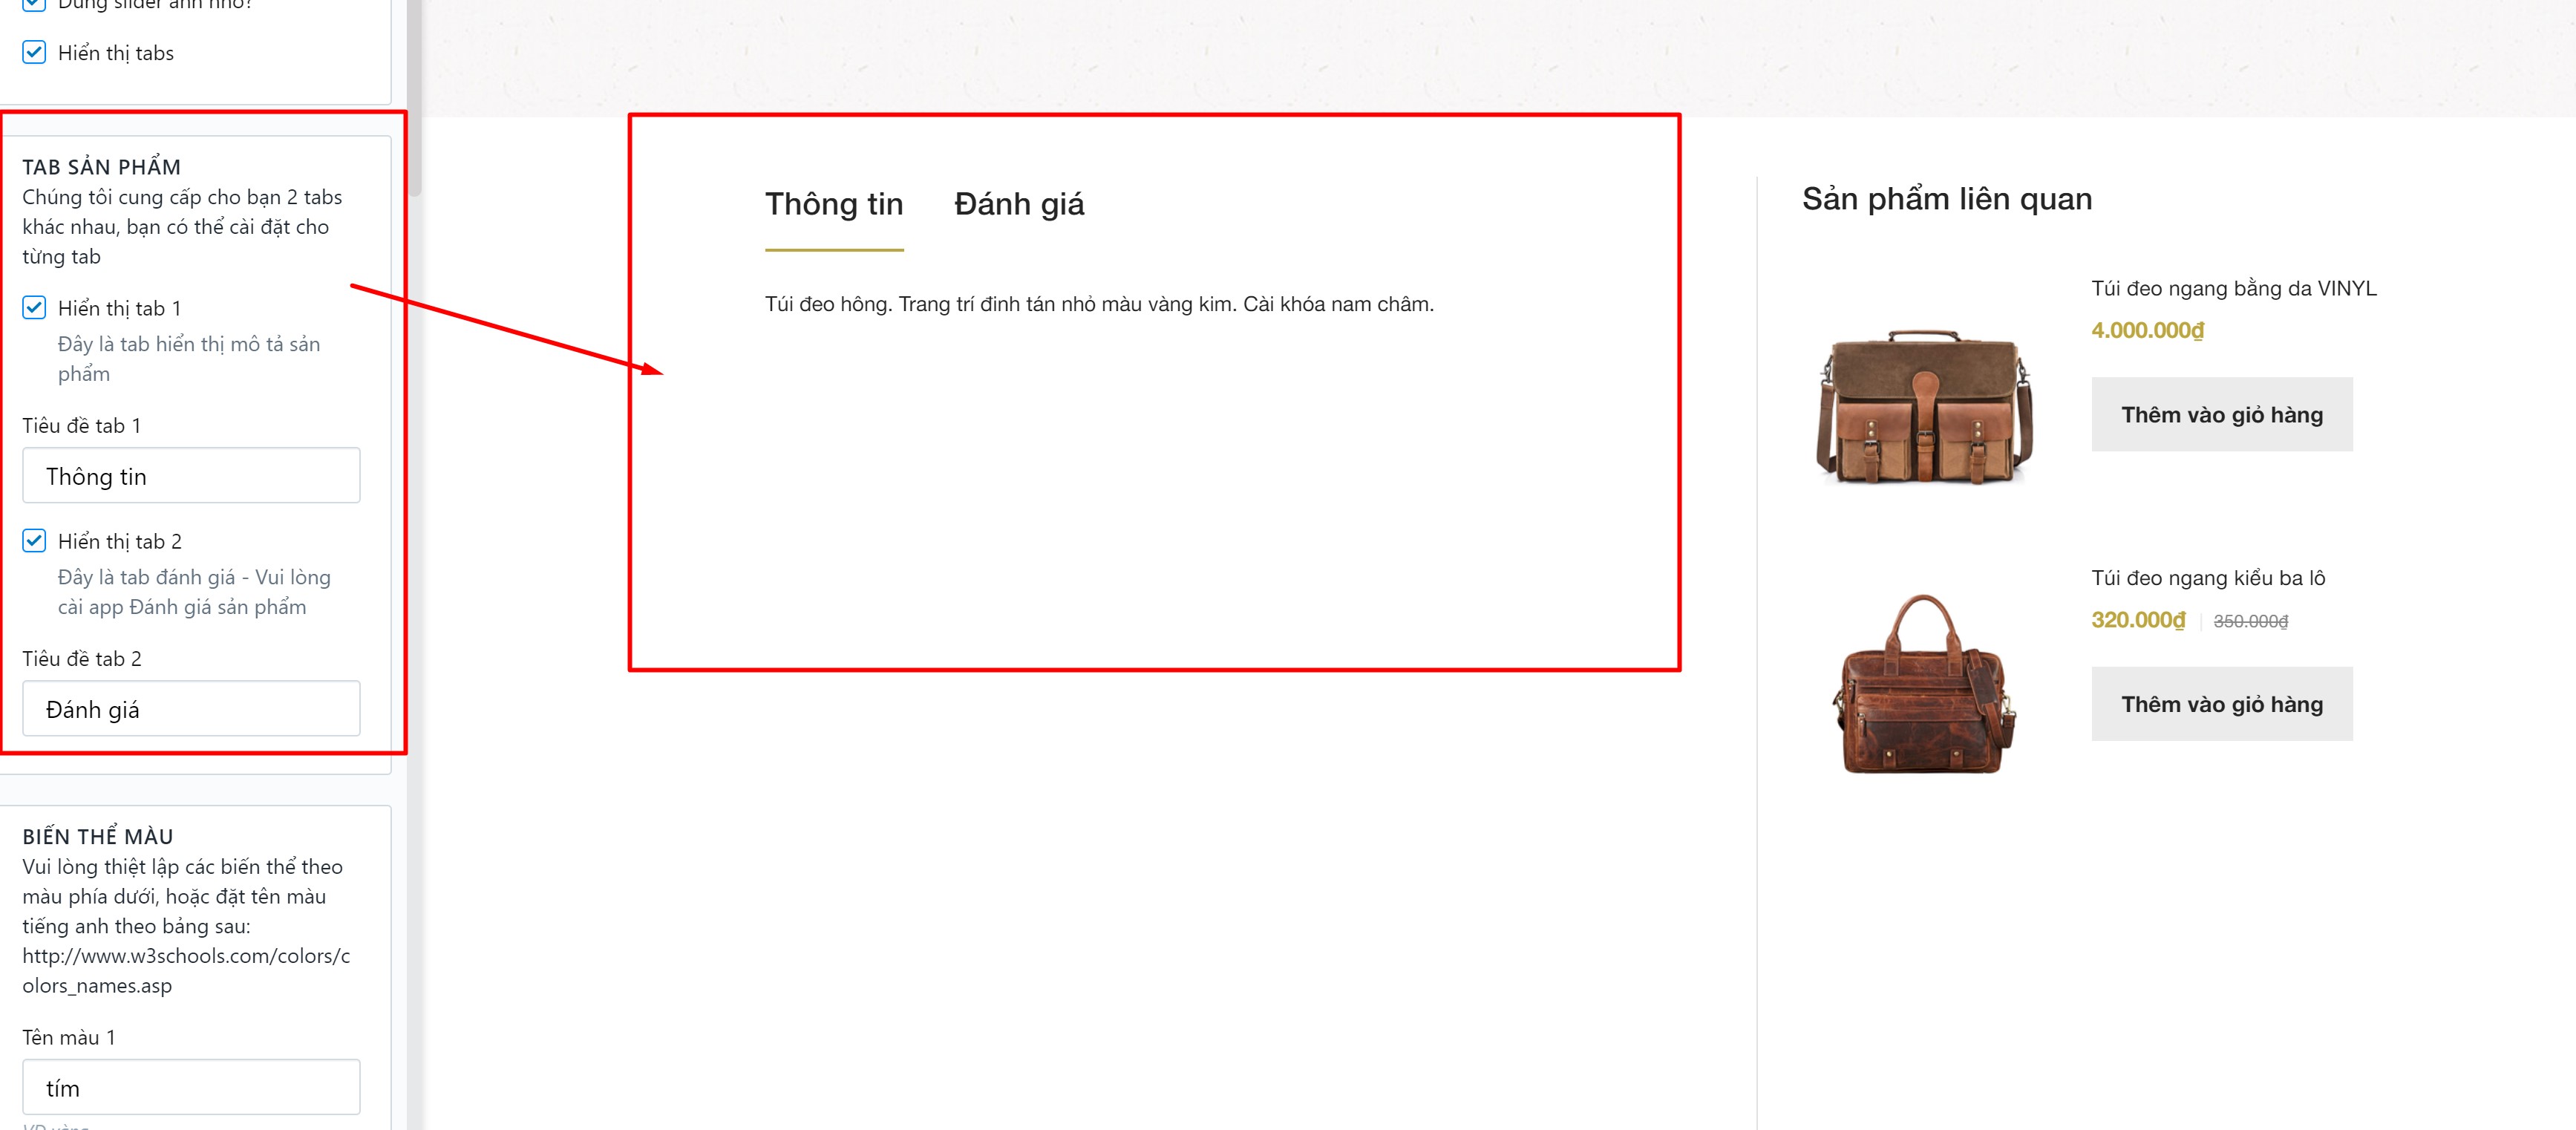Click the 320.000₫ sale price
Image resolution: width=2576 pixels, height=1130 pixels.
point(2138,620)
